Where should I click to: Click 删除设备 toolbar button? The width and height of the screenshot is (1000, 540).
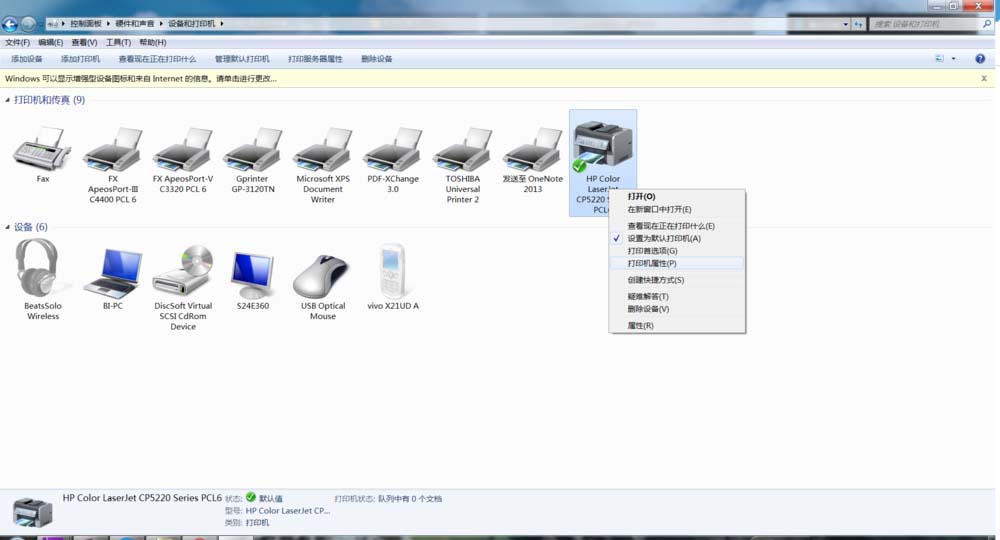[376, 59]
